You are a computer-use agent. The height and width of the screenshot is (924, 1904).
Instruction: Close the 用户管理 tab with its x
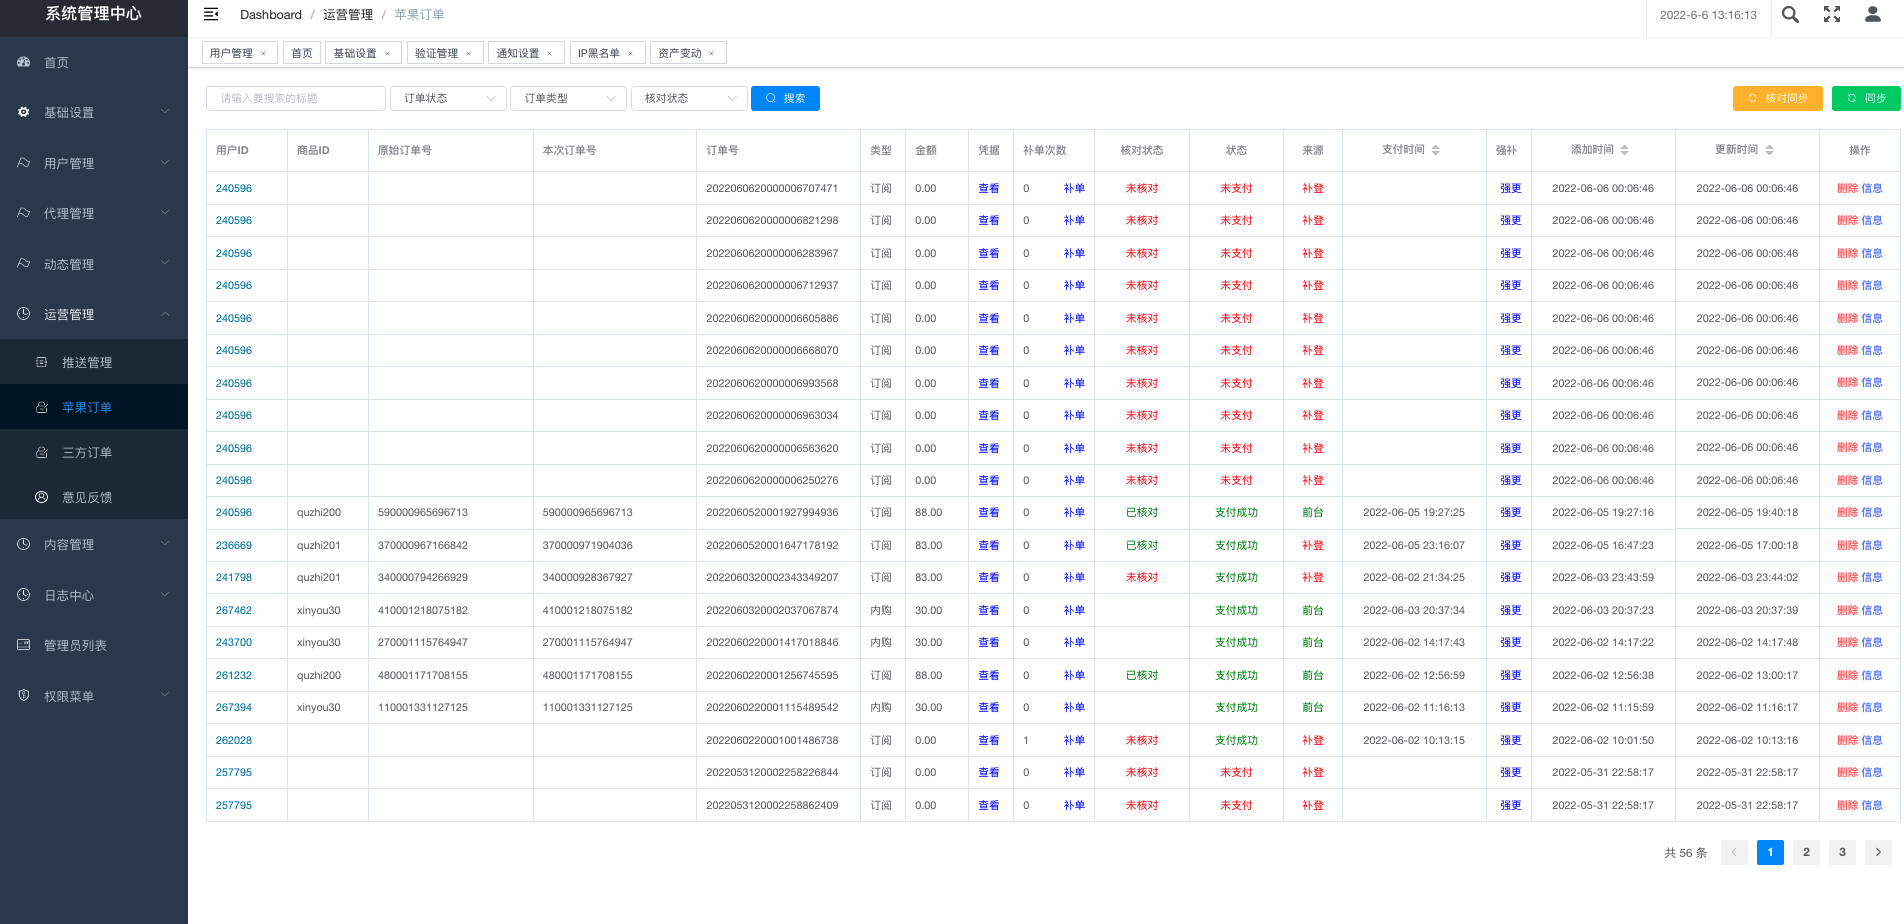pos(264,53)
